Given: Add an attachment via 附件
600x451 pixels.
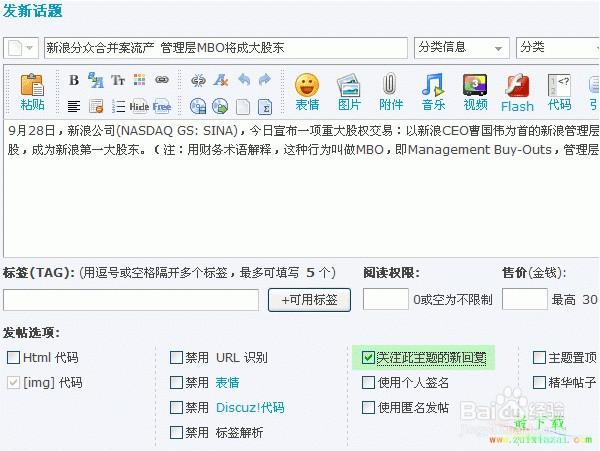Looking at the screenshot, I should (x=391, y=92).
